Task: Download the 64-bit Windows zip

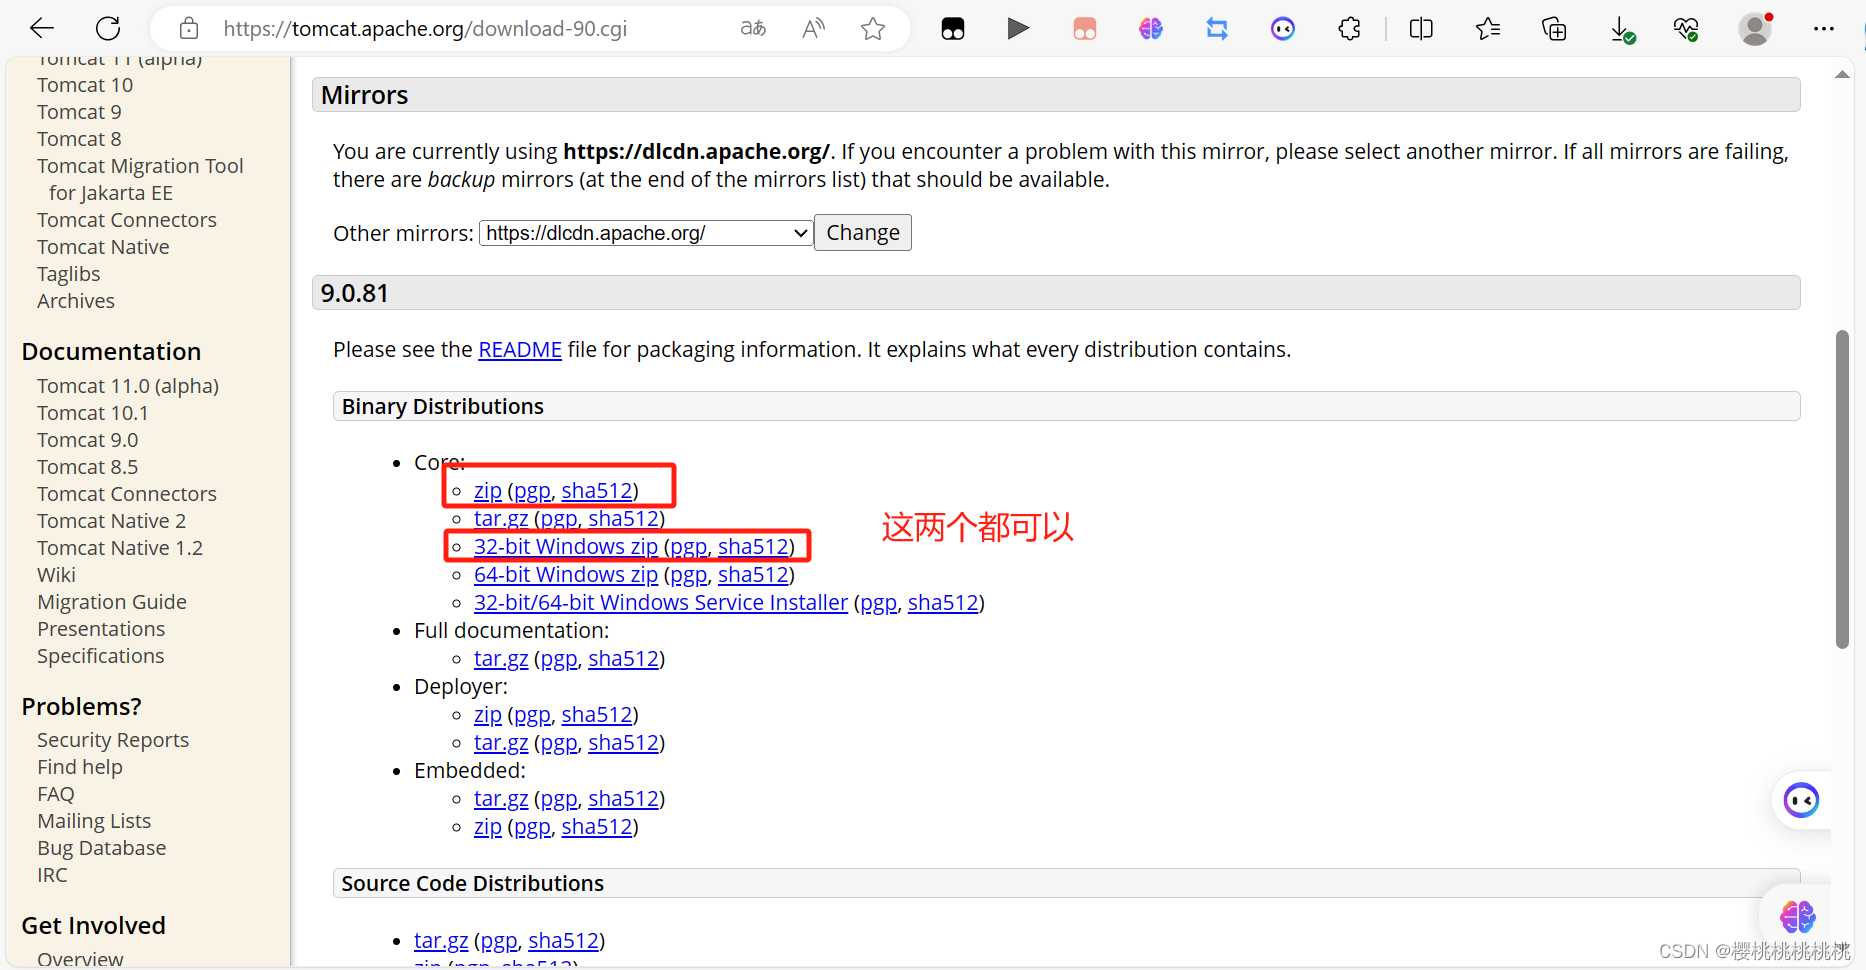Action: pos(566,575)
